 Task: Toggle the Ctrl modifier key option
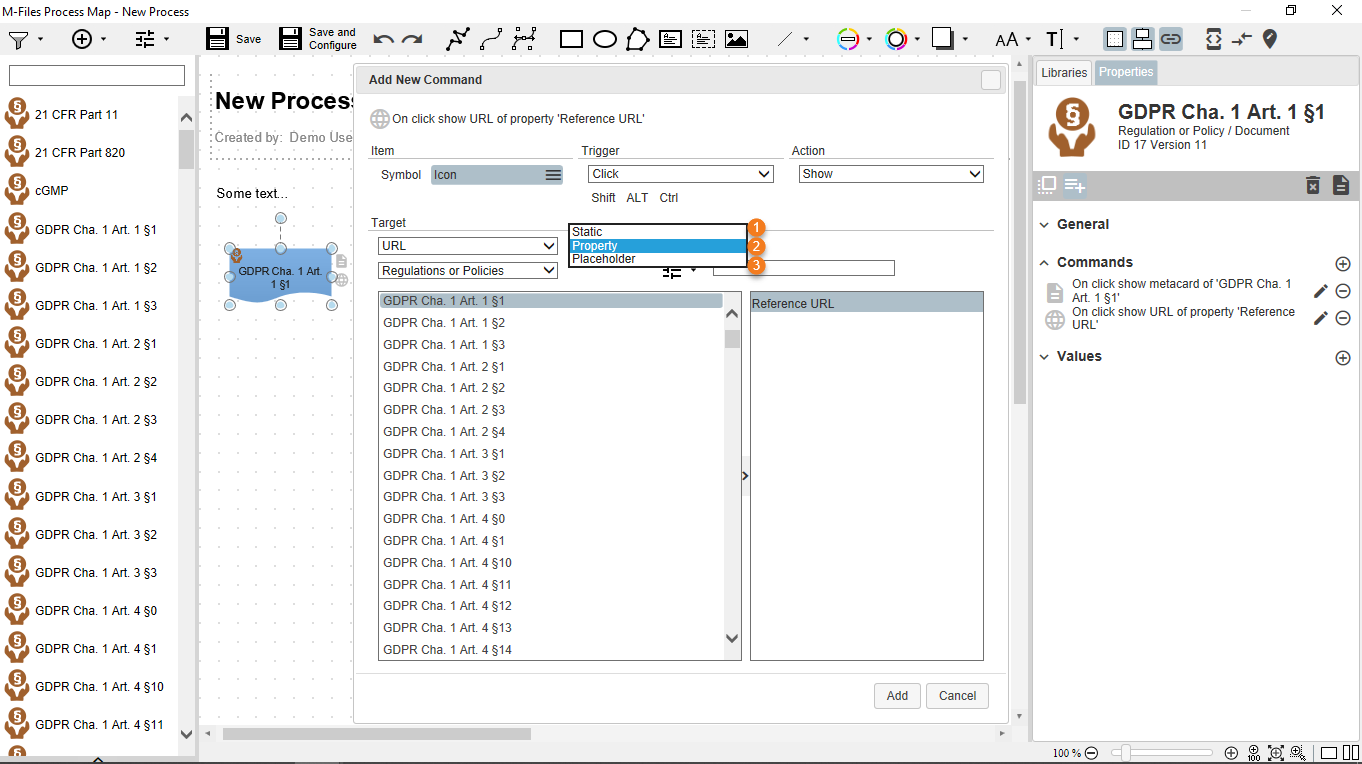coord(669,198)
